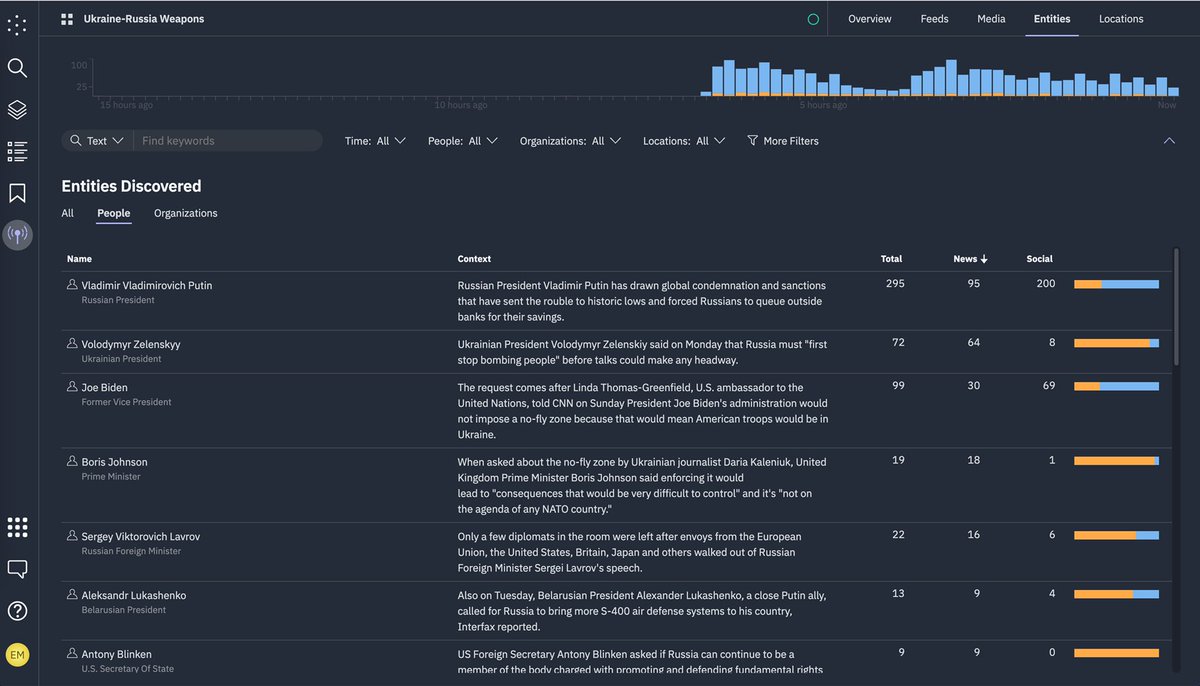Click the person icon beside Aleksandr Lukashenko

pyautogui.click(x=72, y=595)
